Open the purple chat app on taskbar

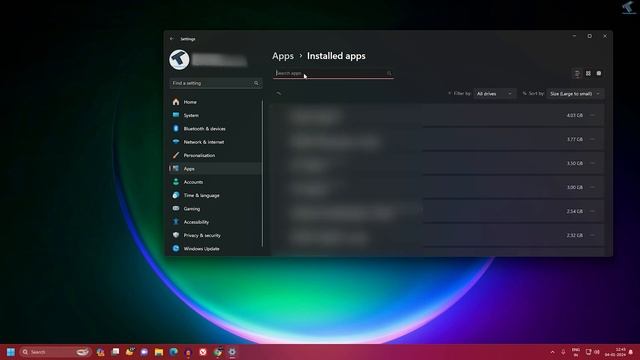(144, 352)
